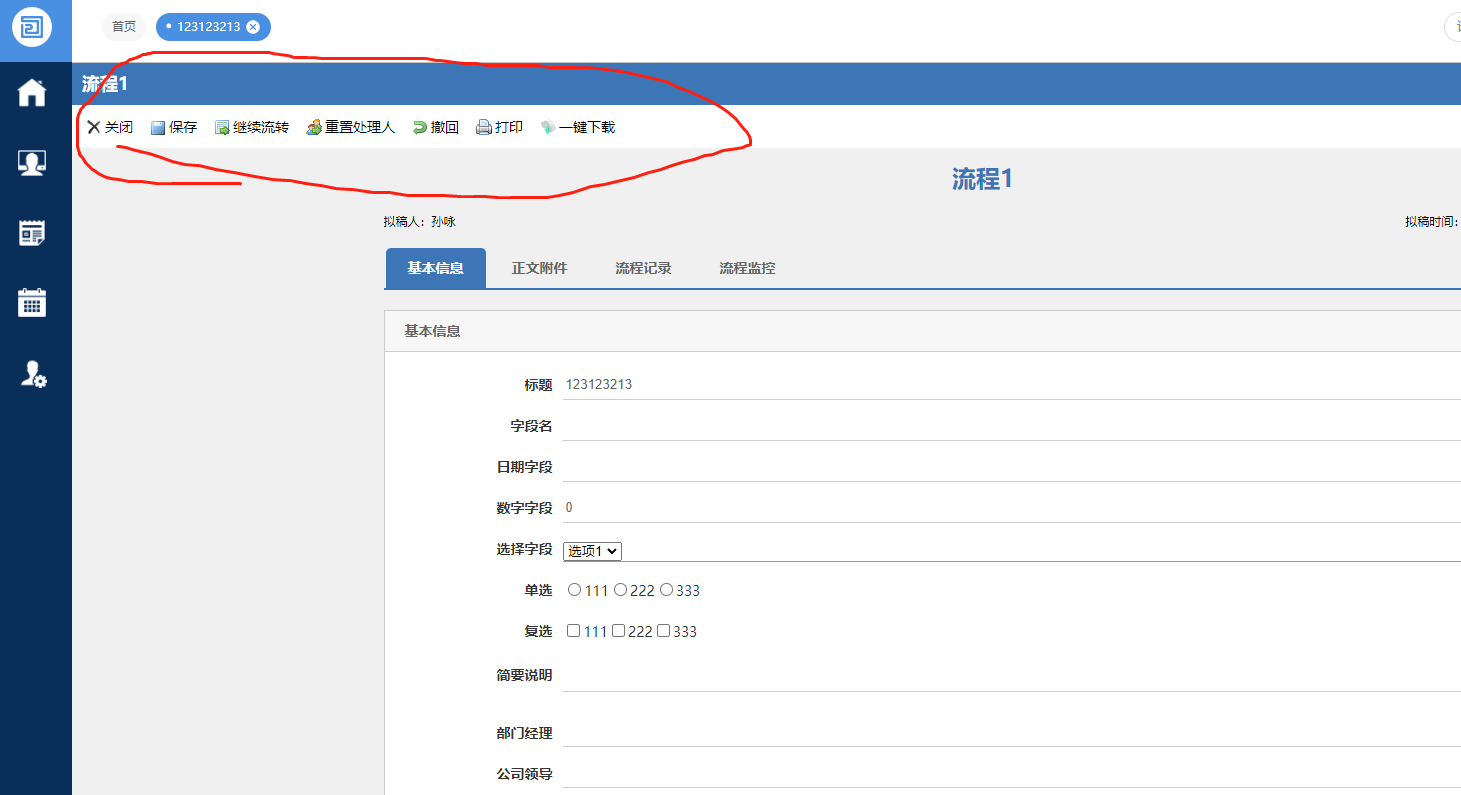Reset the handler with 重置处理人
Image resolution: width=1461 pixels, height=795 pixels.
coord(351,127)
